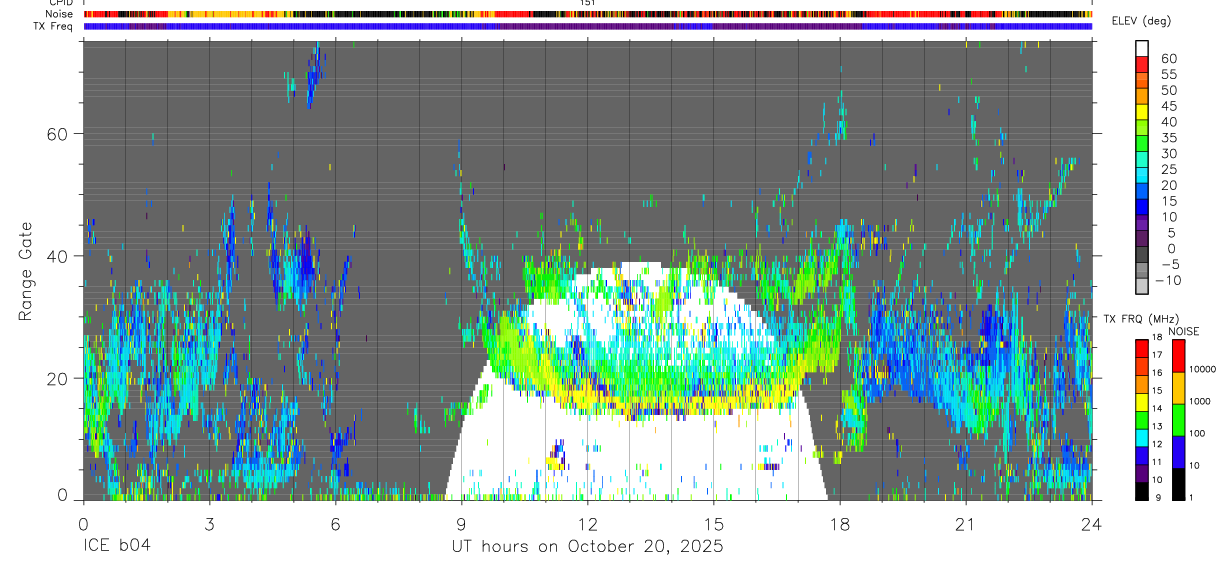Click the x-axis tick label '3'
This screenshot has width=1228, height=567.
pyautogui.click(x=209, y=523)
